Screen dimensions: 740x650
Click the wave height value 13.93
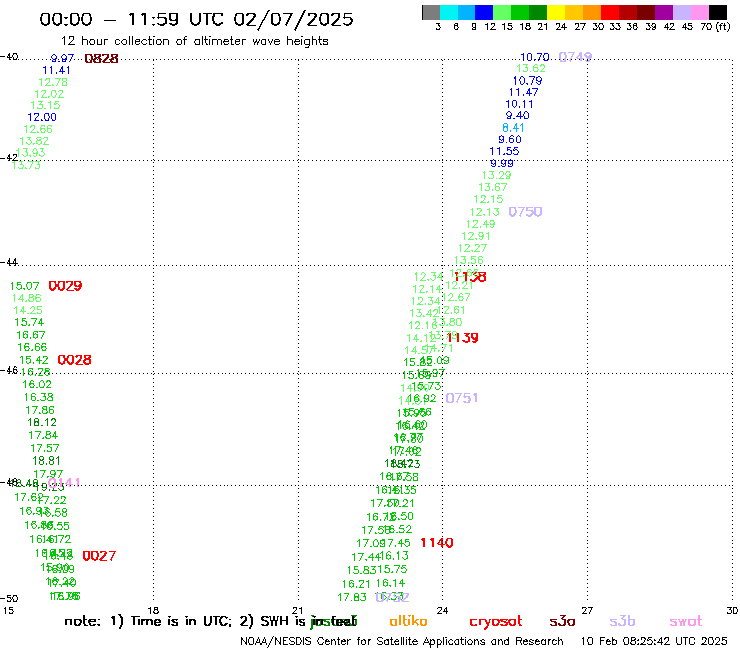coord(31,152)
